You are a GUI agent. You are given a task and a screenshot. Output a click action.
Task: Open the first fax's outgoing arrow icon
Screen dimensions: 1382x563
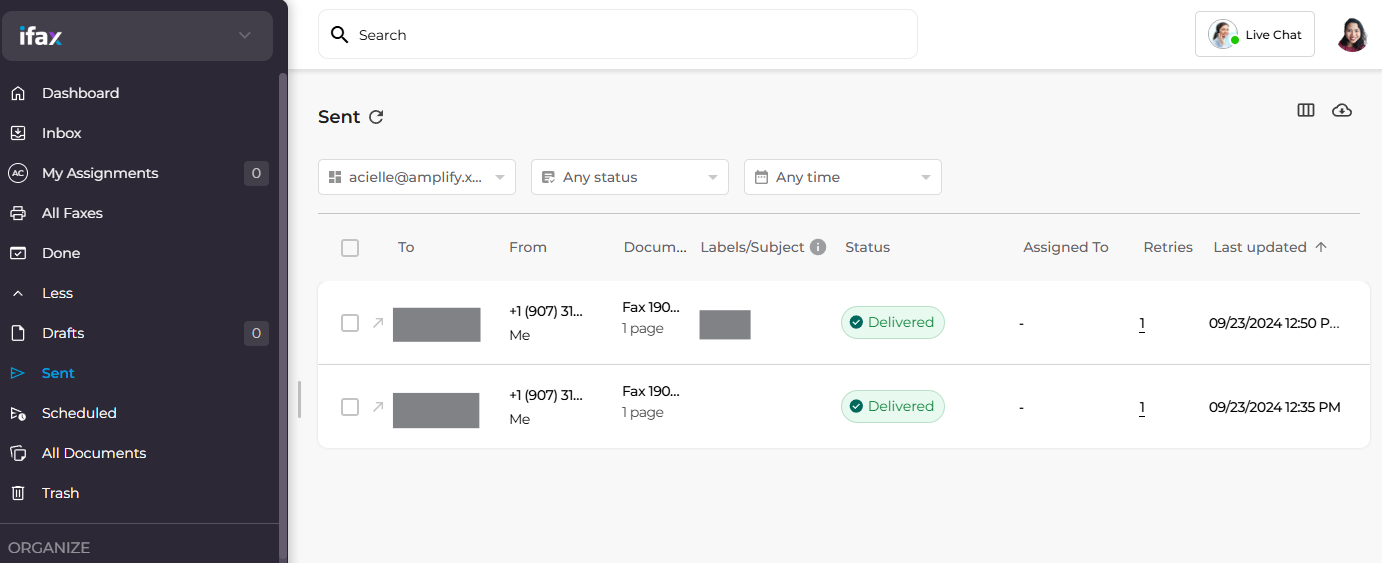[378, 323]
